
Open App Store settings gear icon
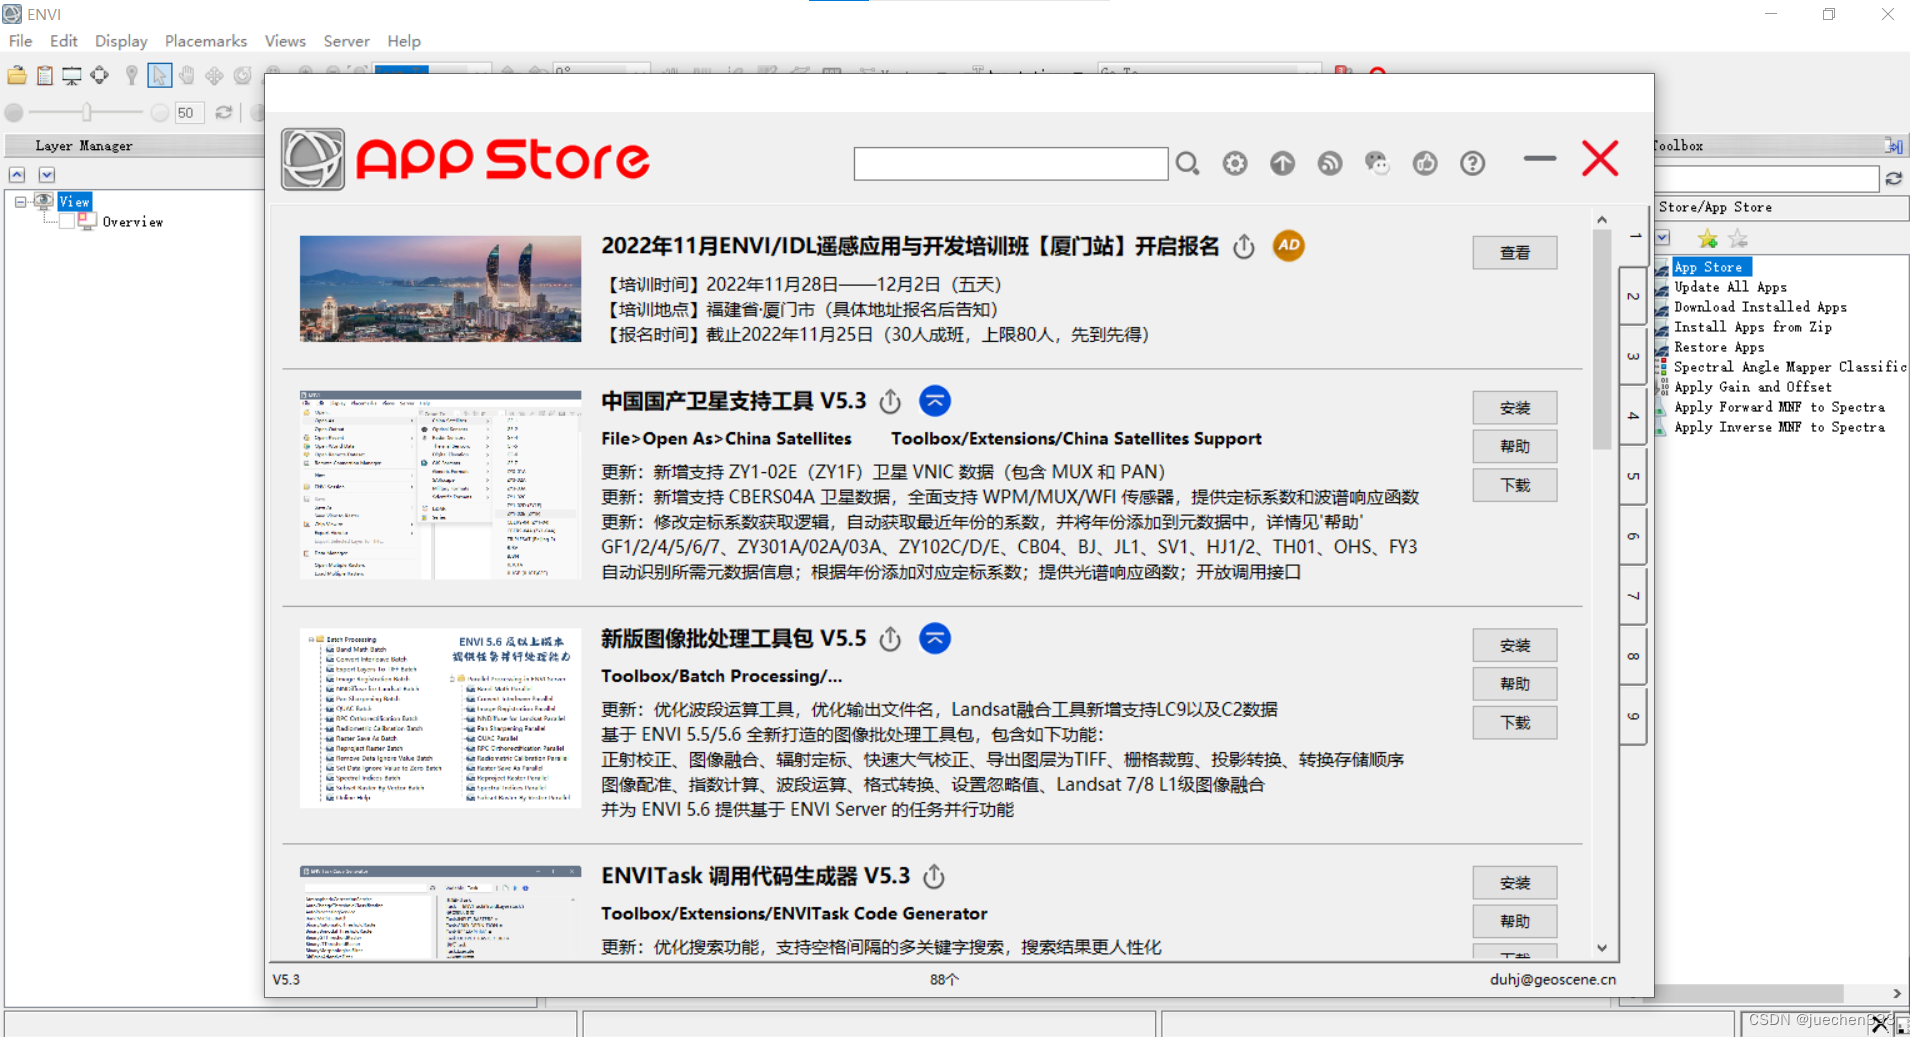1235,163
